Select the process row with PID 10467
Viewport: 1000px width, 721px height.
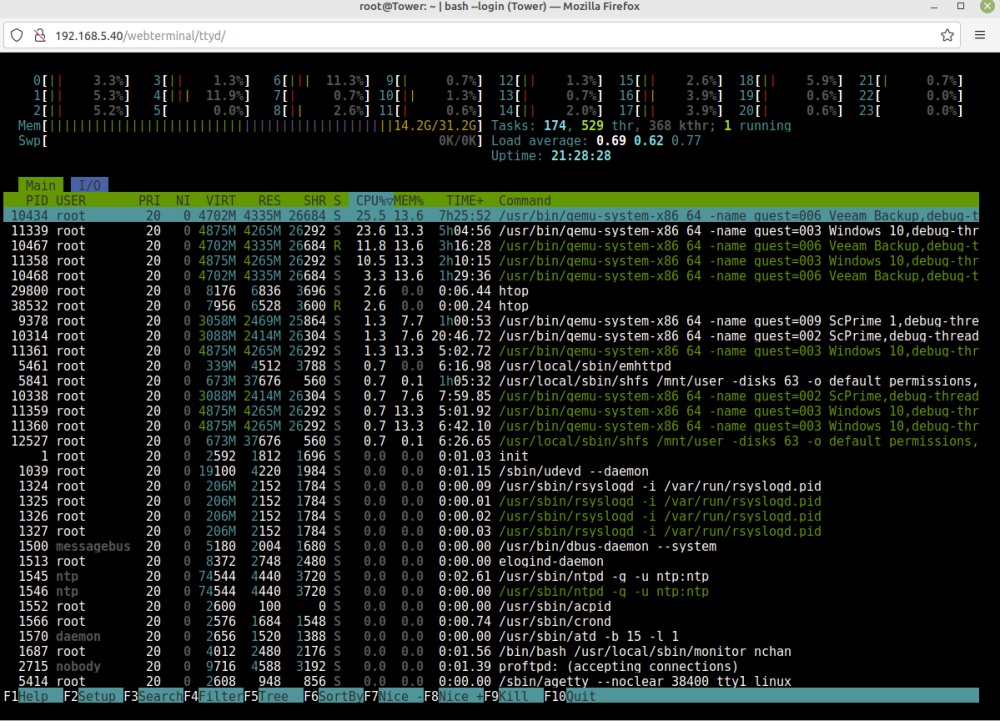pyautogui.click(x=491, y=245)
